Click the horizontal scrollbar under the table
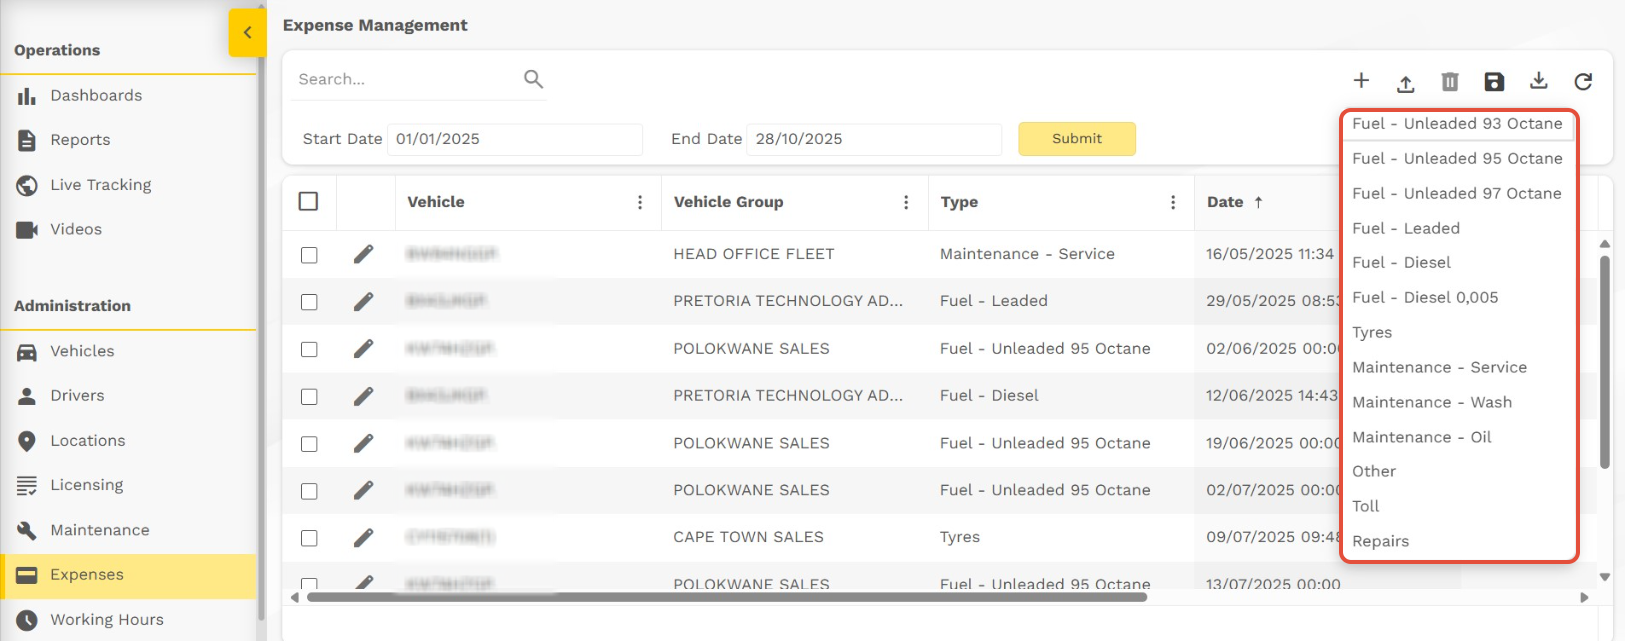The image size is (1625, 641). (x=726, y=598)
